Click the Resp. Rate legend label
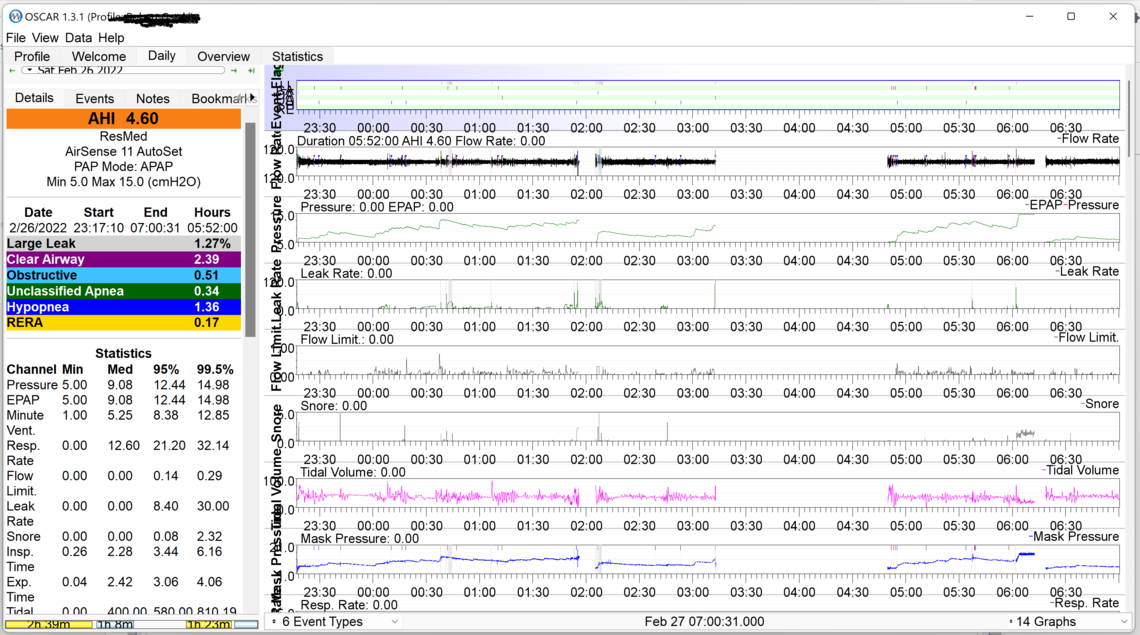 [x=1087, y=603]
